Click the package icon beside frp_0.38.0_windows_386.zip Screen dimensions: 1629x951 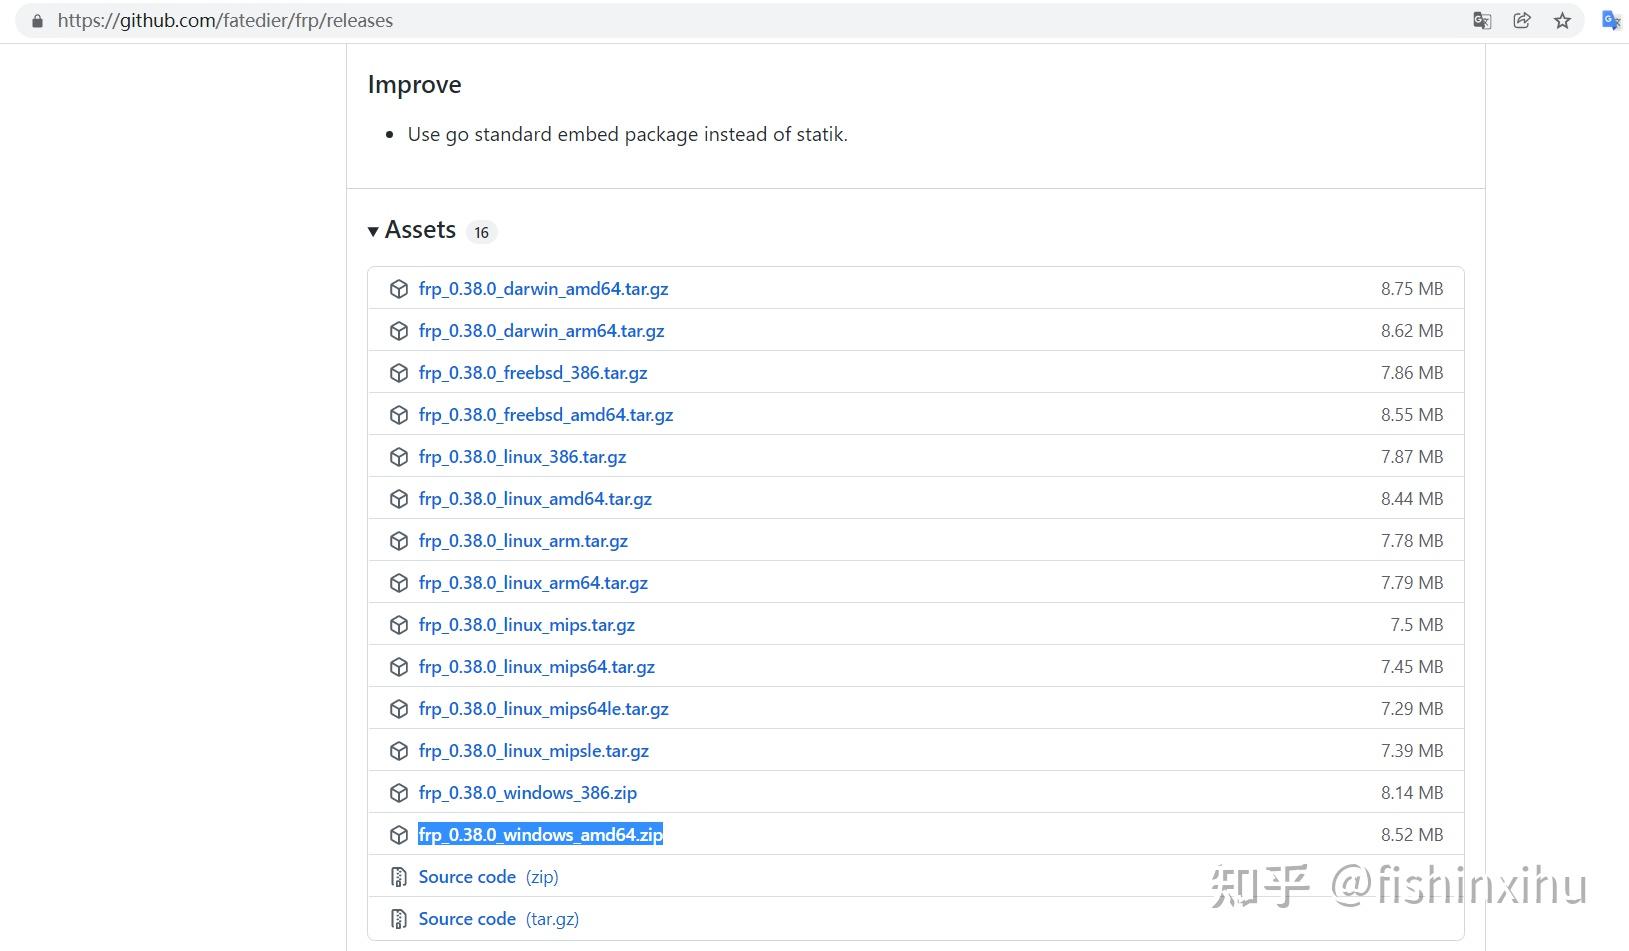click(398, 792)
